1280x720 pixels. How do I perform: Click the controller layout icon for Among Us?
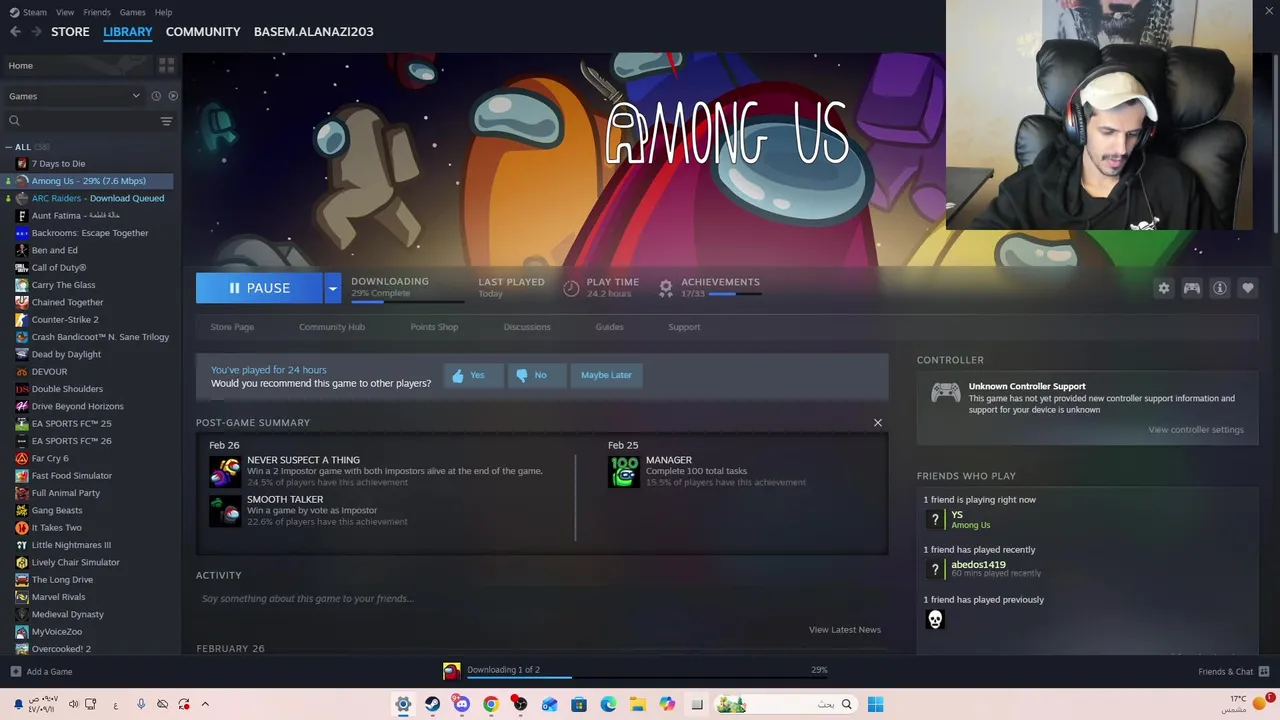pyautogui.click(x=1192, y=288)
